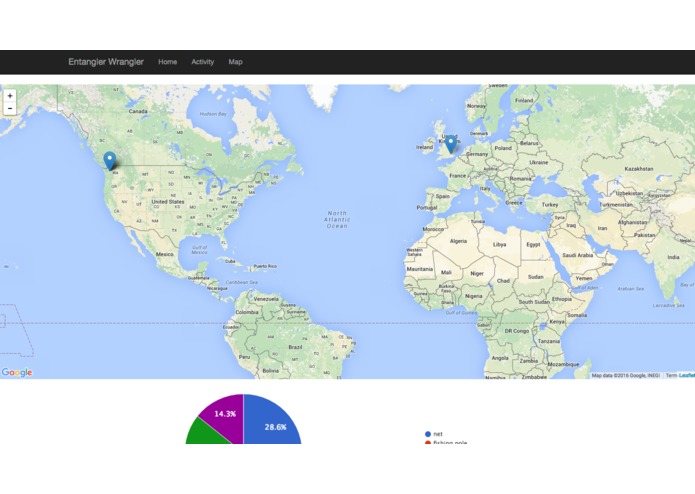
Task: Click the 'Spain' country label
Action: [442, 196]
